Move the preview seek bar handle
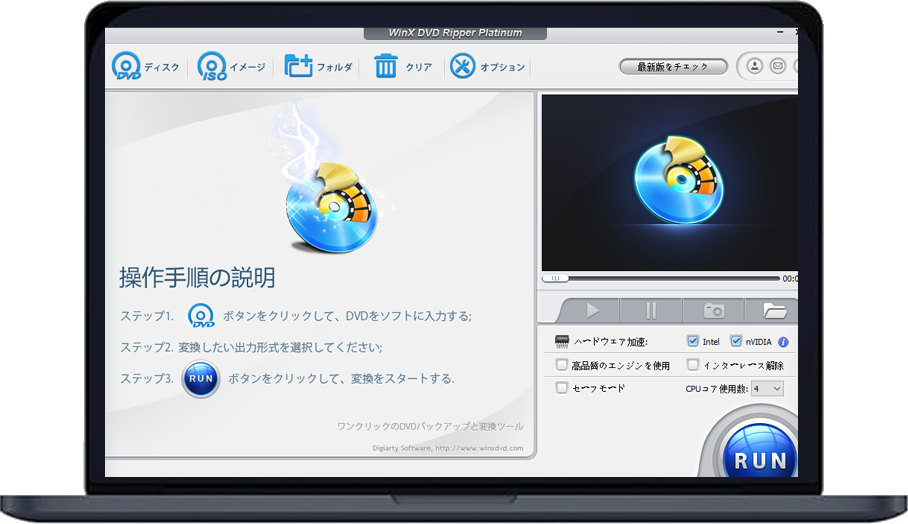Screen dimensions: 908x524 [x=555, y=279]
